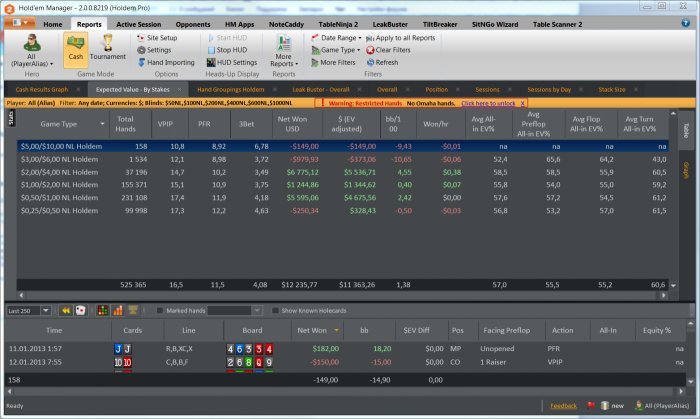Select the hand from 11.01.2013 1:57
Viewport: 700px width, 419px height.
pyautogui.click(x=345, y=348)
